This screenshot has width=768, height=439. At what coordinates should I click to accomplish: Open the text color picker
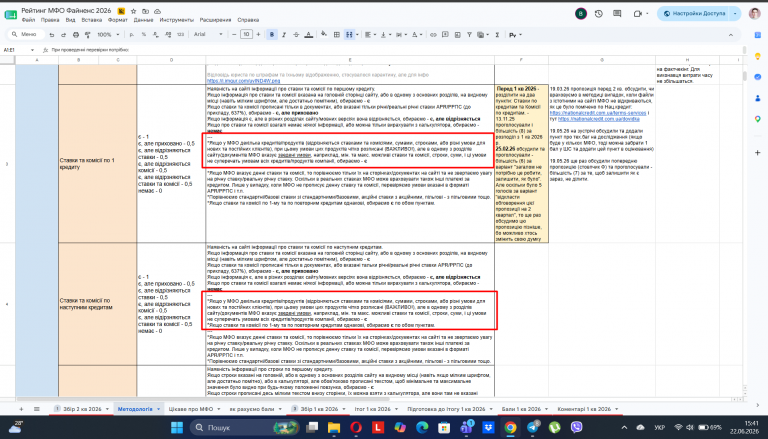pos(309,35)
